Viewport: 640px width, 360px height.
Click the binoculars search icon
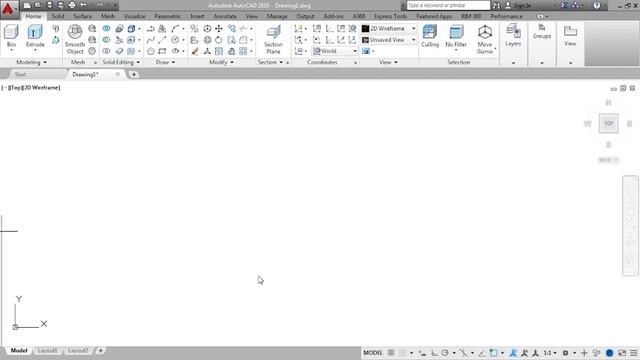496,5
